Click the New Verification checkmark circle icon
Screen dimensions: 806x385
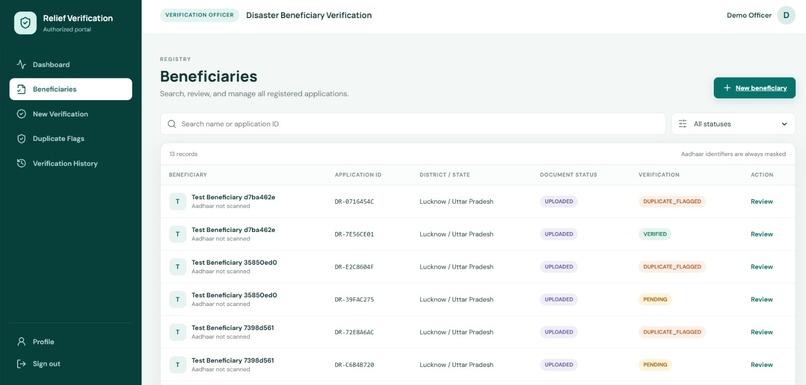click(21, 114)
